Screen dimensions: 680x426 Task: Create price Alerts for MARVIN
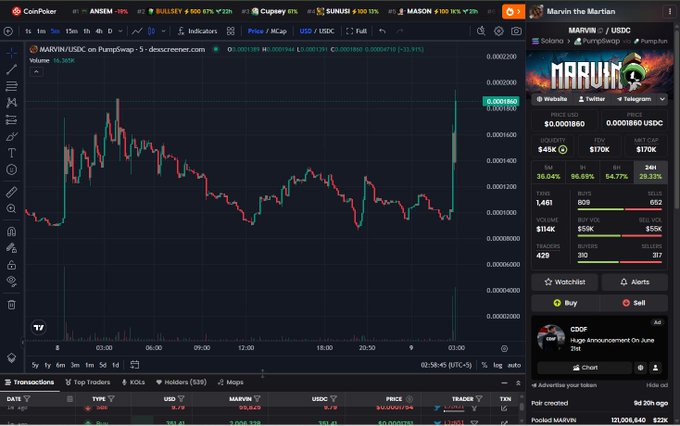tap(634, 282)
